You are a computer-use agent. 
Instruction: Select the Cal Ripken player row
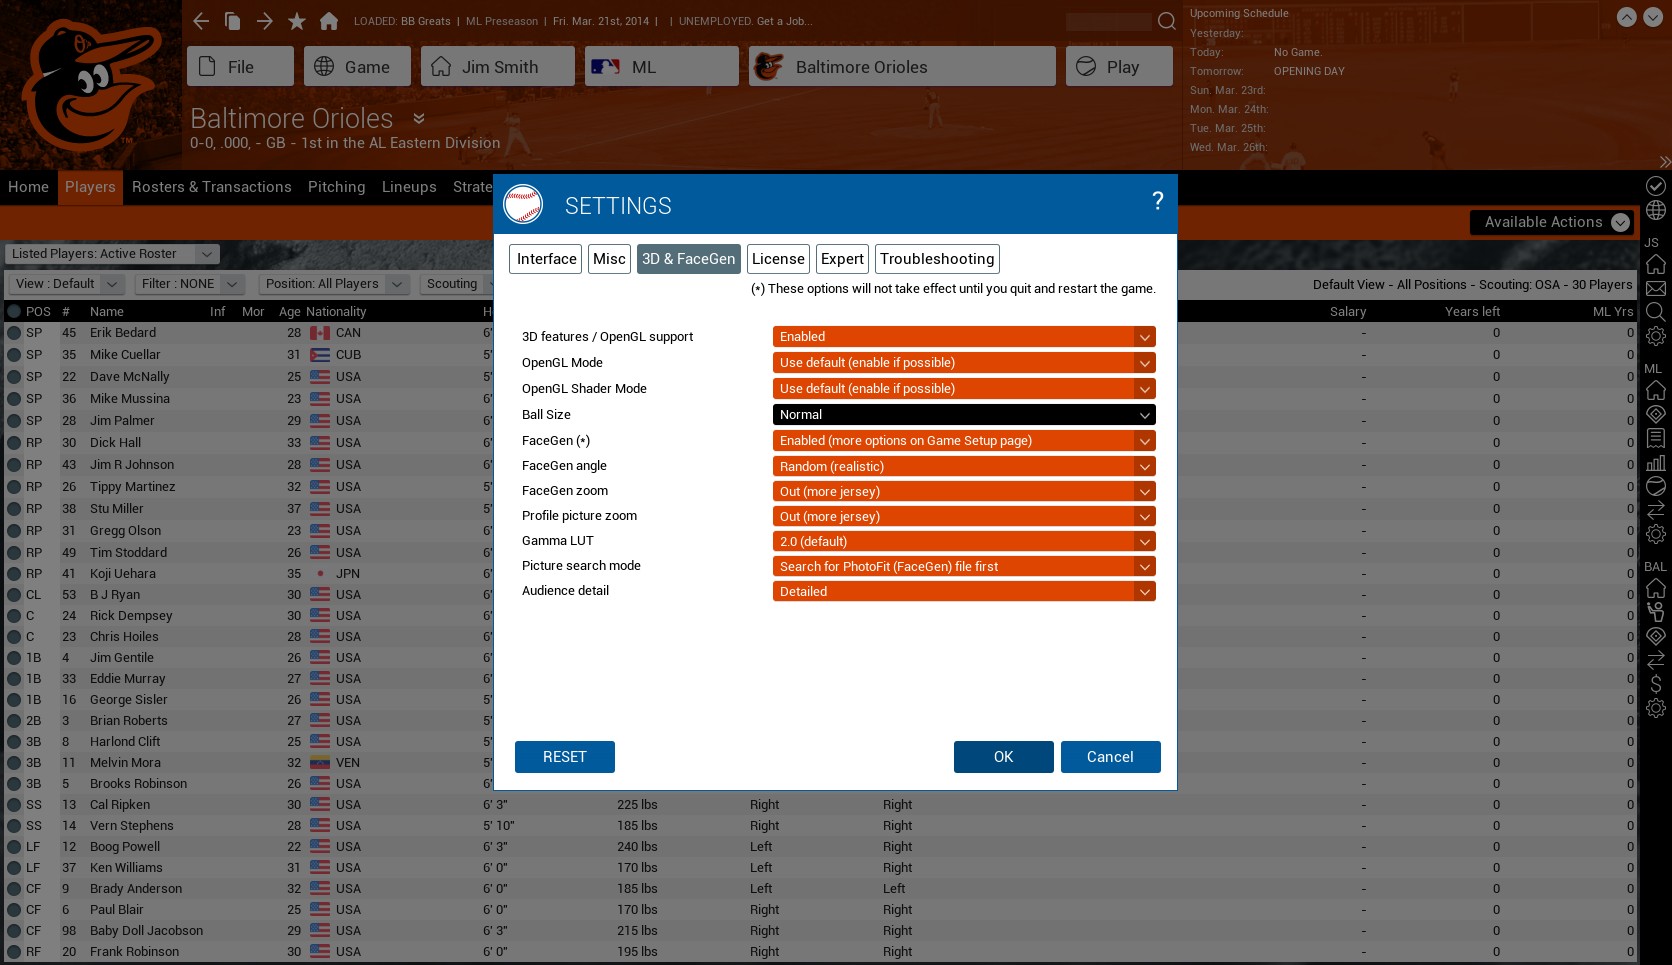pos(120,805)
